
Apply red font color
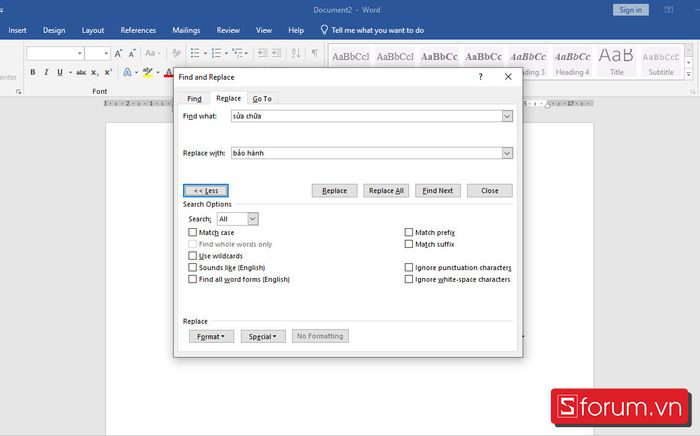[x=168, y=72]
